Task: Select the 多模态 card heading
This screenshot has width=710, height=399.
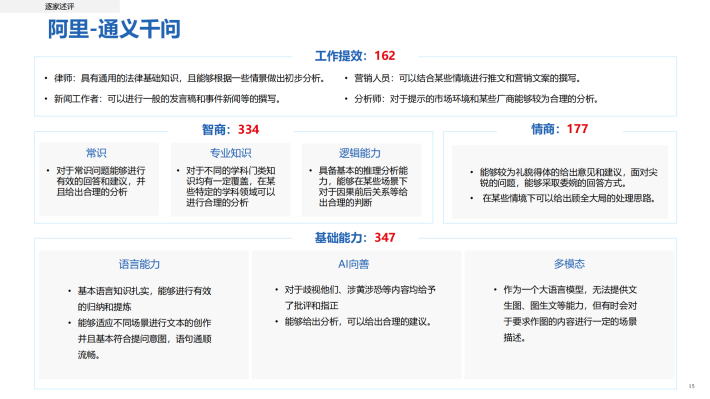Action: (569, 264)
